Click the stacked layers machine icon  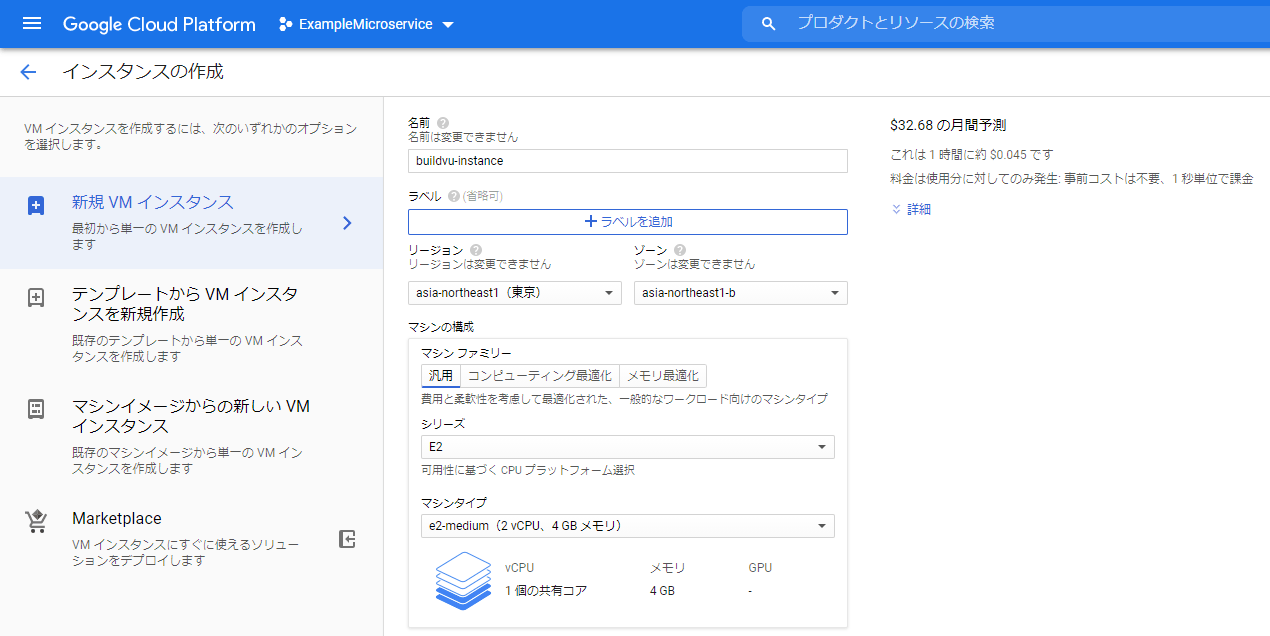pos(465,579)
